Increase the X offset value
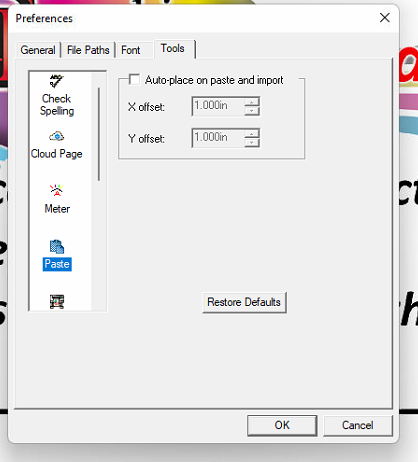418x462 pixels. [252, 102]
